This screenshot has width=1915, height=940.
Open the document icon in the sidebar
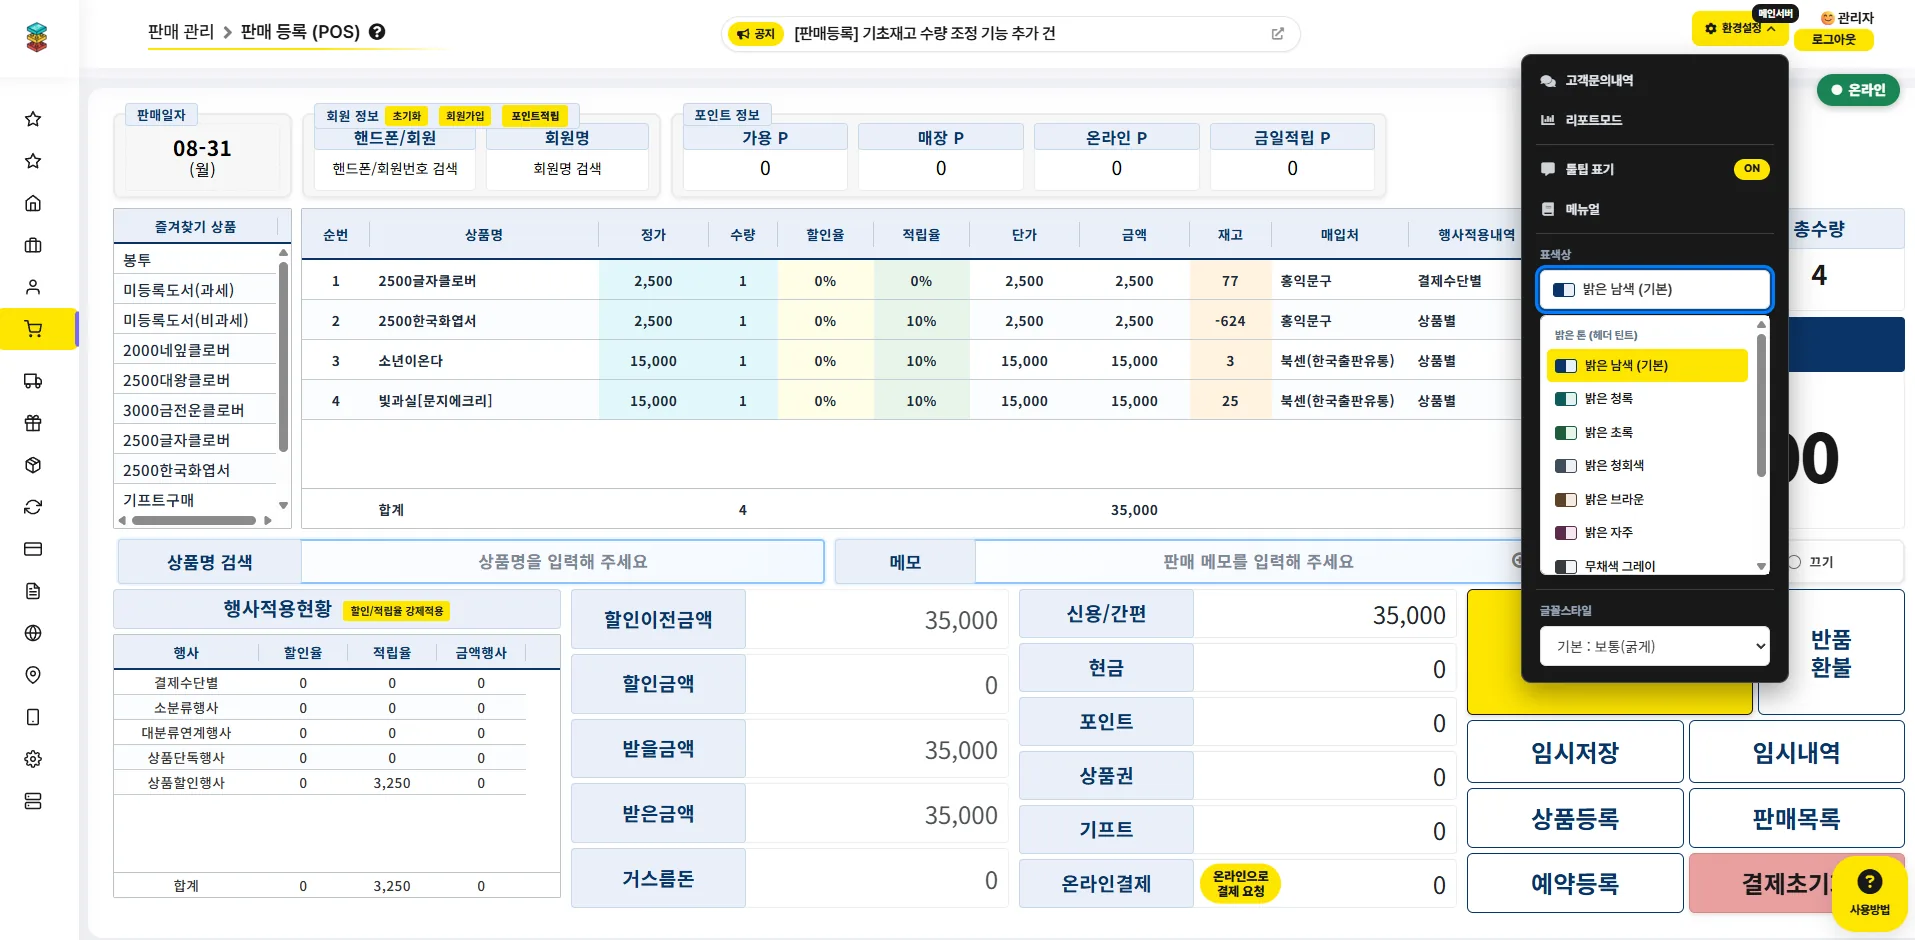tap(33, 591)
